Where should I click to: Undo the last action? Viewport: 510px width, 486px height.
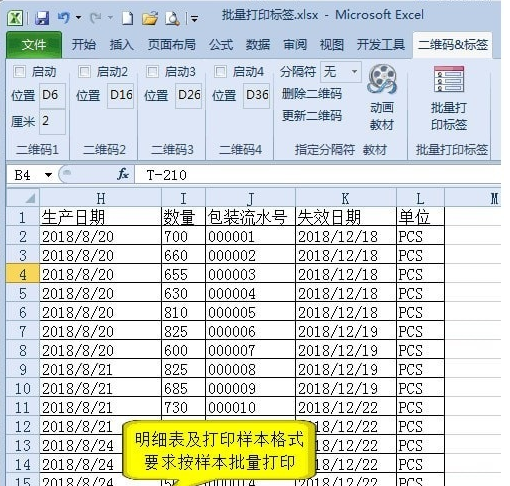tap(64, 18)
